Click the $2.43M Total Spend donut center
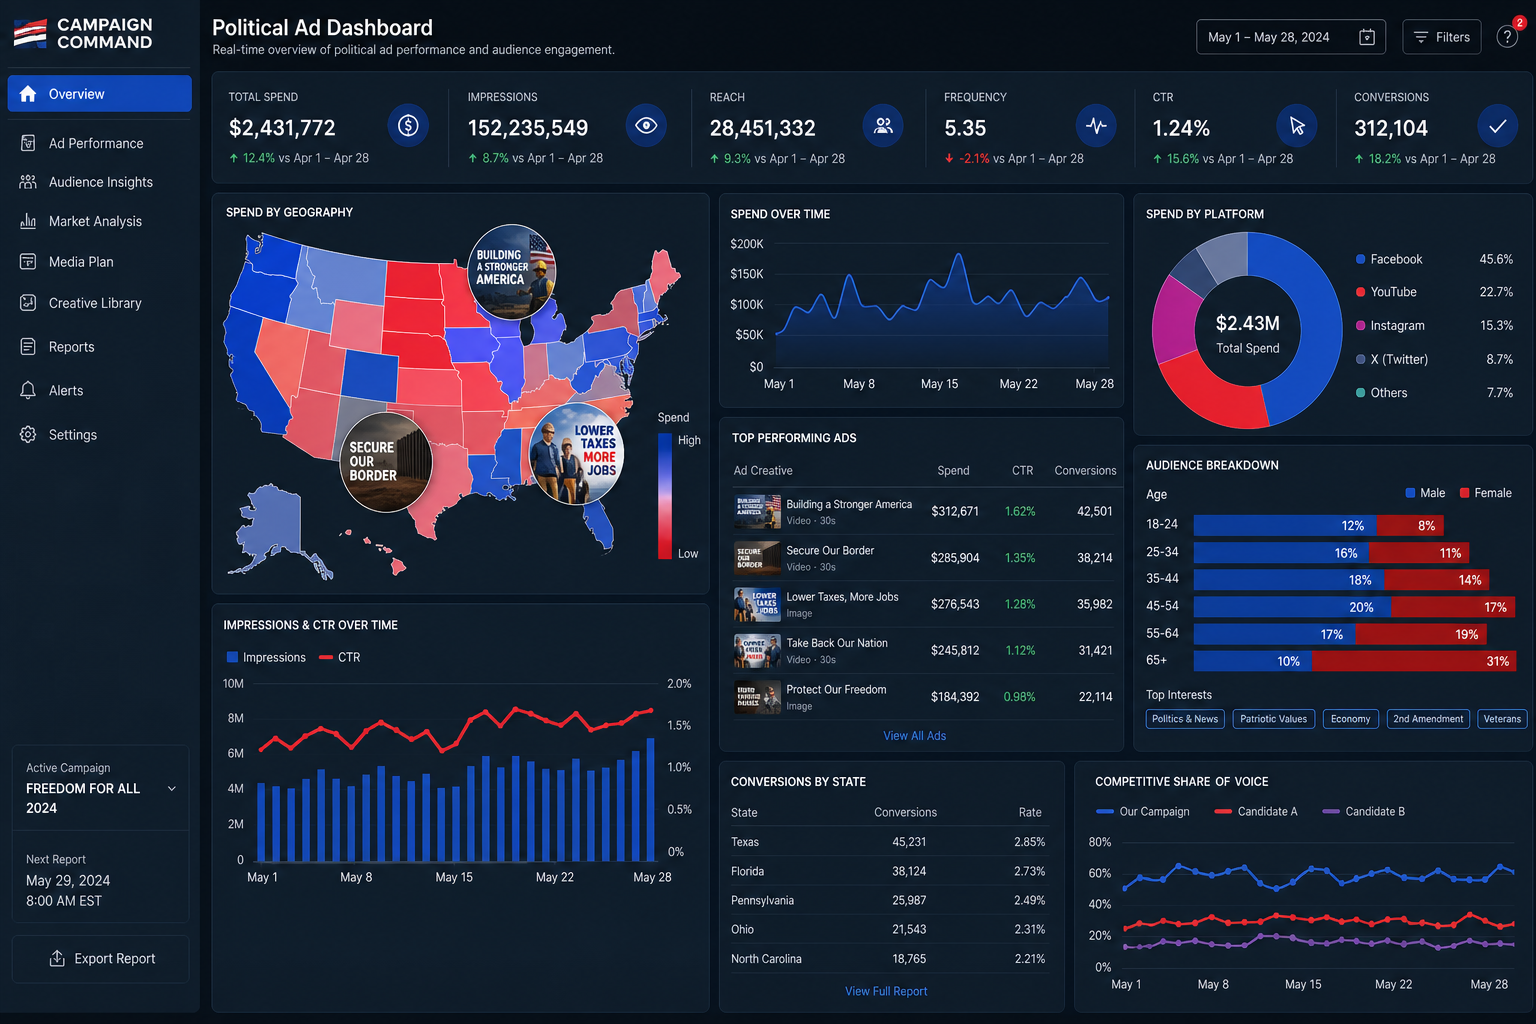 [x=1247, y=332]
